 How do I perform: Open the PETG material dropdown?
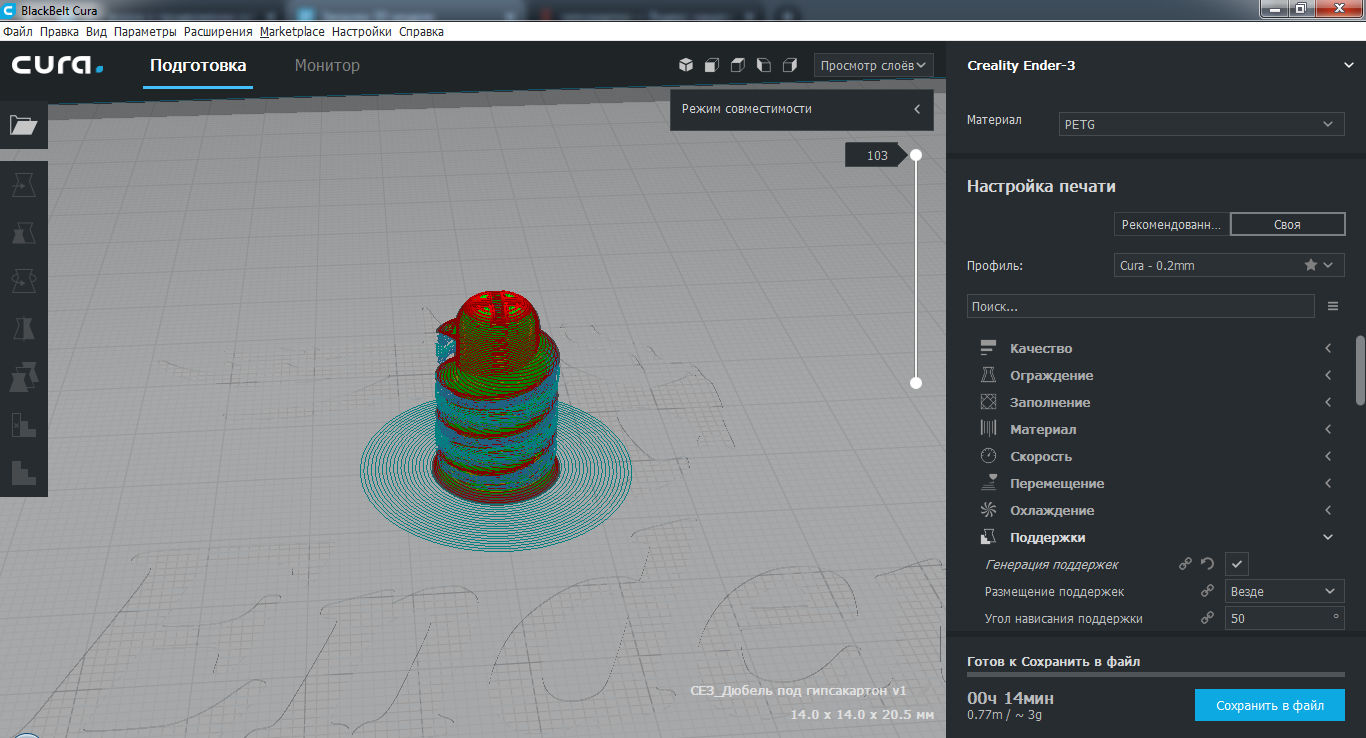[1201, 124]
